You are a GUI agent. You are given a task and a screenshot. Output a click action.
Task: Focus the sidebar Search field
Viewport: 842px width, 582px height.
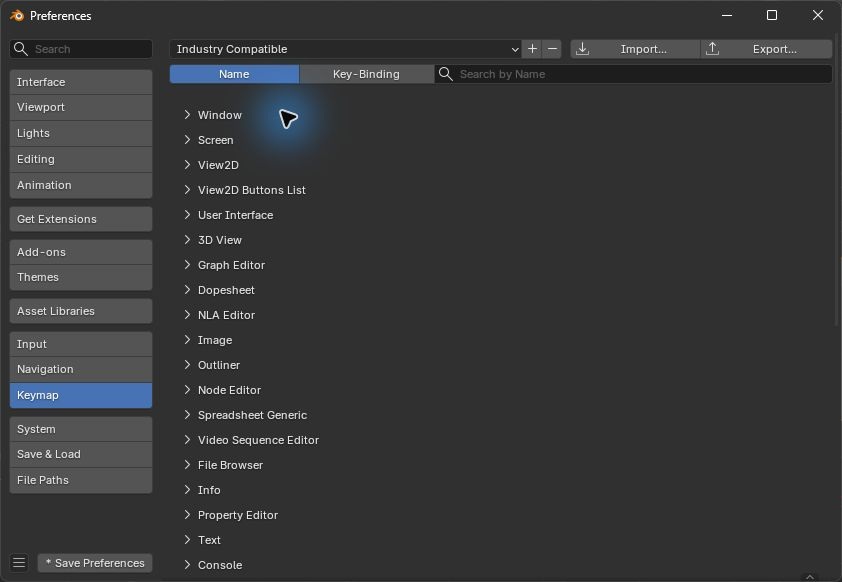click(81, 49)
